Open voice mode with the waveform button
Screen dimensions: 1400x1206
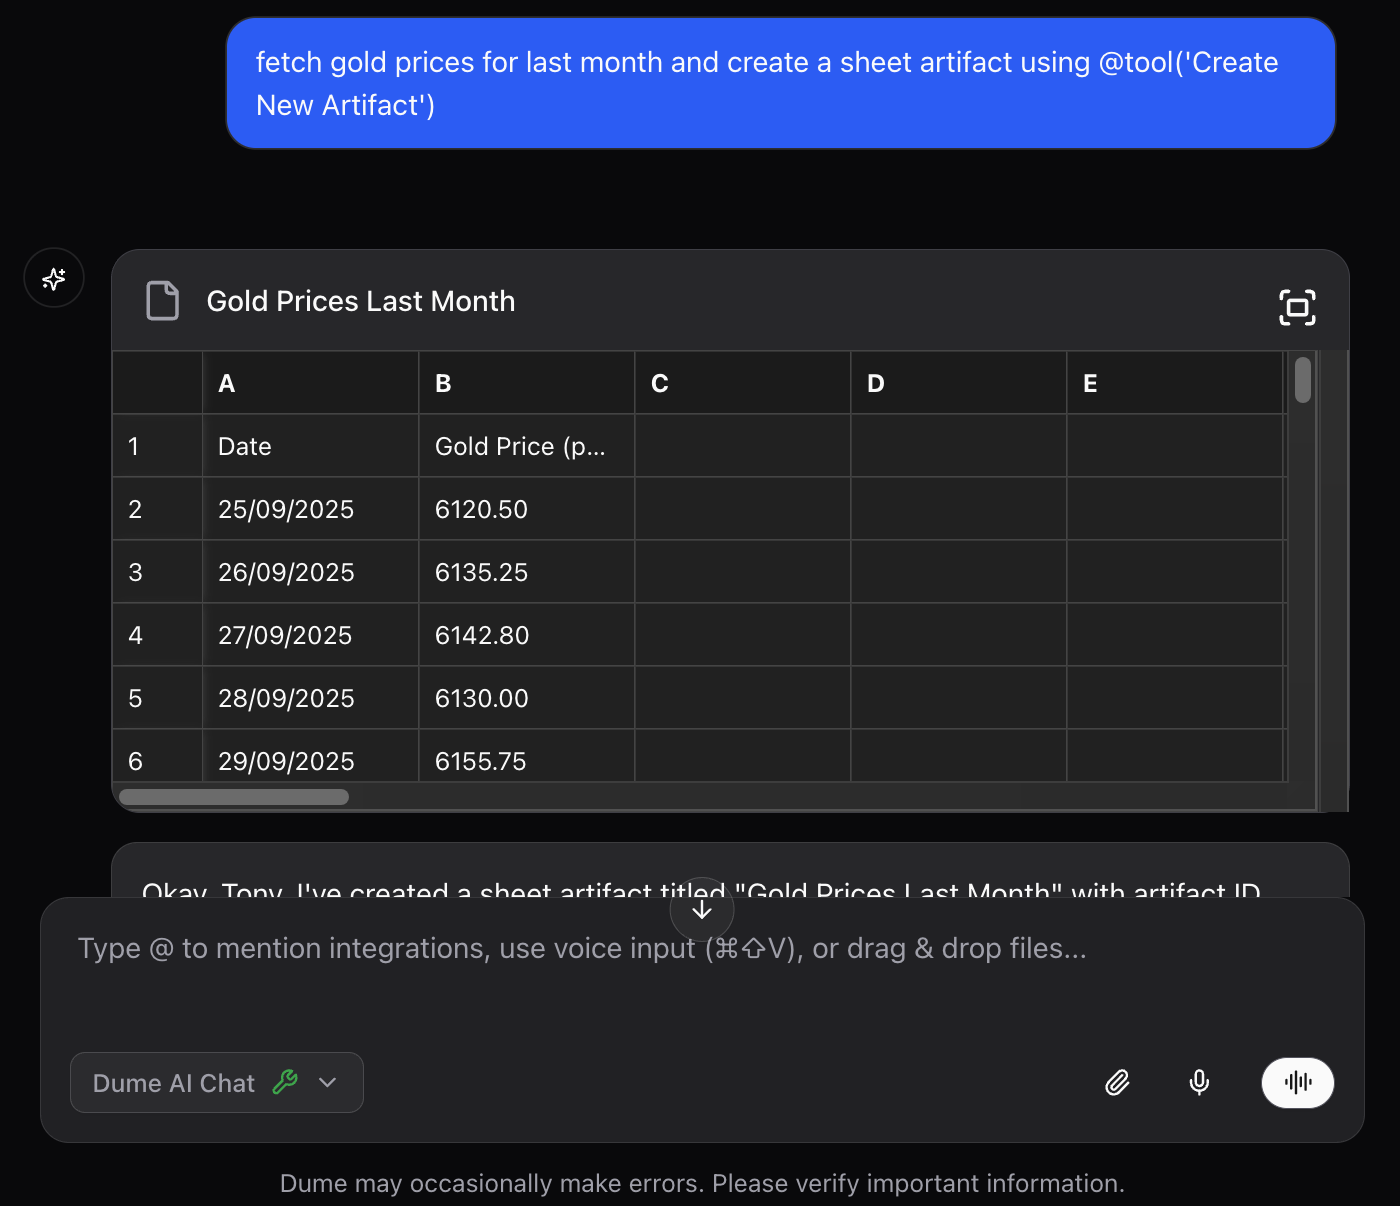1298,1083
